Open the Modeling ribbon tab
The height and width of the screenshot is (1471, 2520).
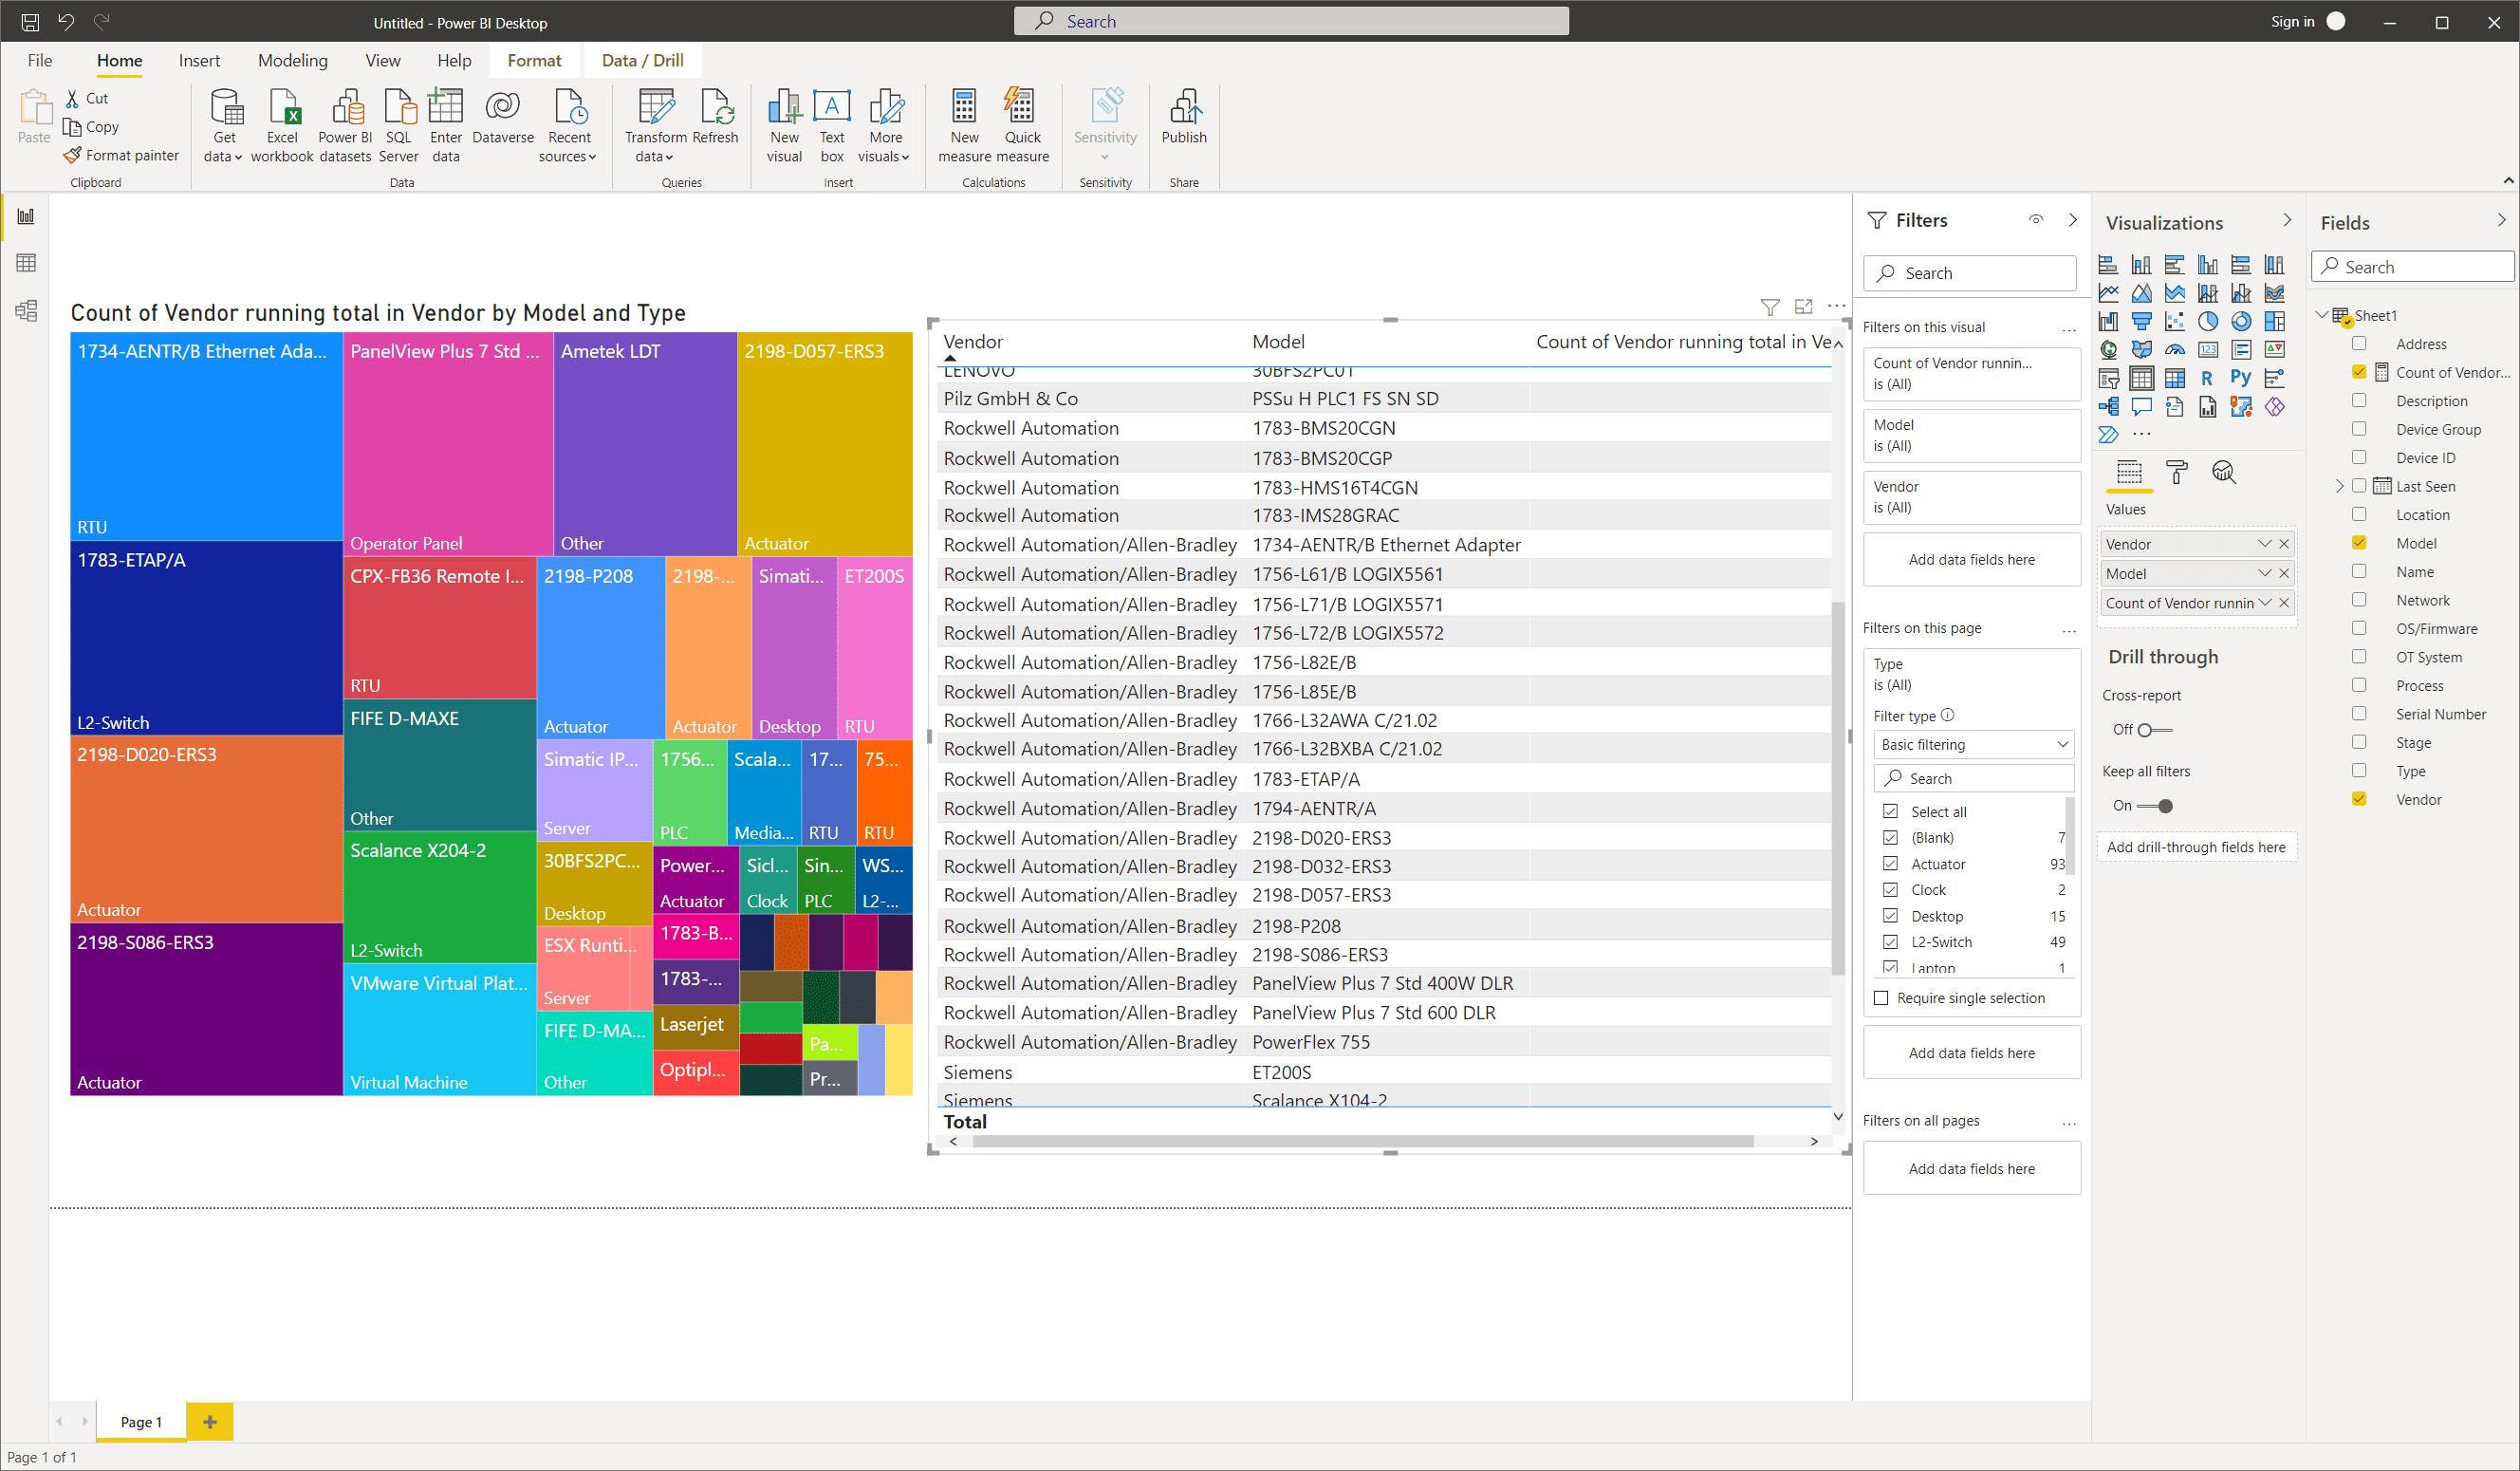click(292, 60)
